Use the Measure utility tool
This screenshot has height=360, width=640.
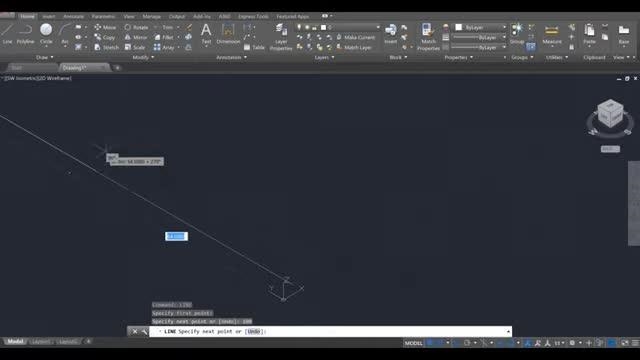click(552, 34)
